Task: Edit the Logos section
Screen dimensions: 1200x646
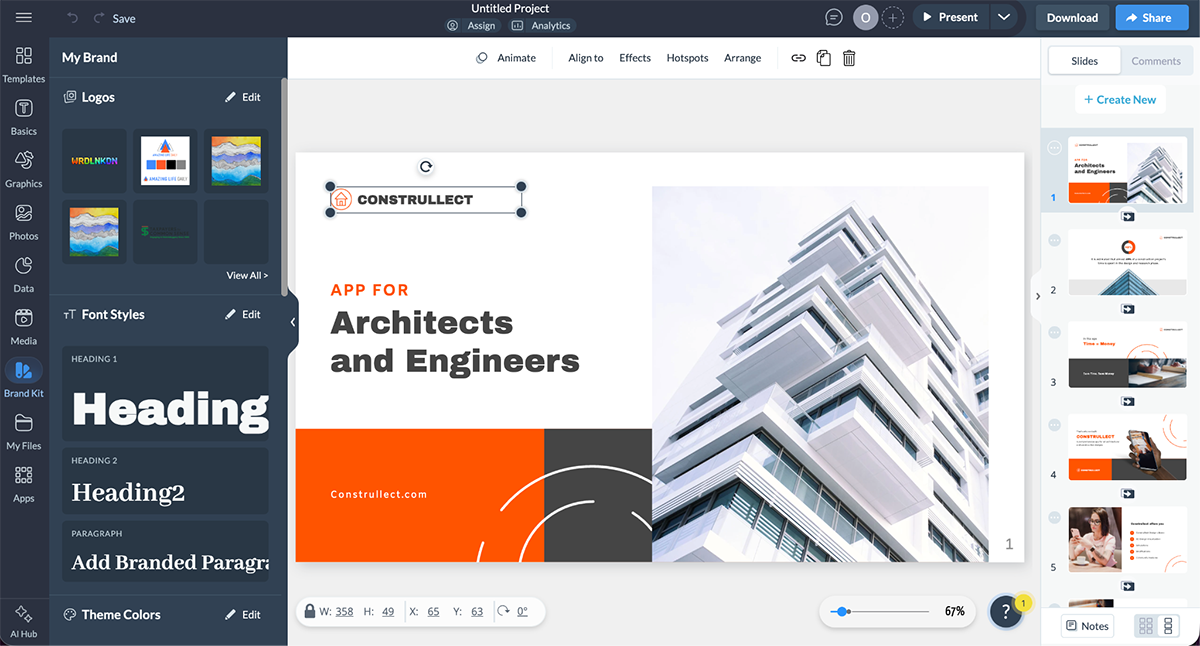Action: click(243, 97)
